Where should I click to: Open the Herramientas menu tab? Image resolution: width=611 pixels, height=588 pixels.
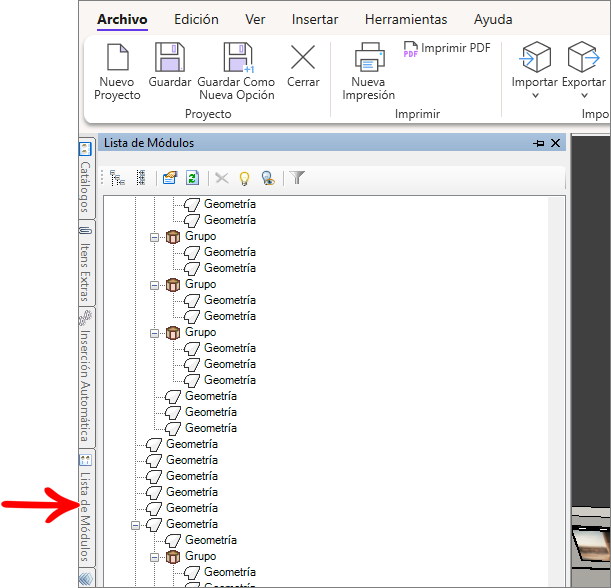pyautogui.click(x=406, y=19)
